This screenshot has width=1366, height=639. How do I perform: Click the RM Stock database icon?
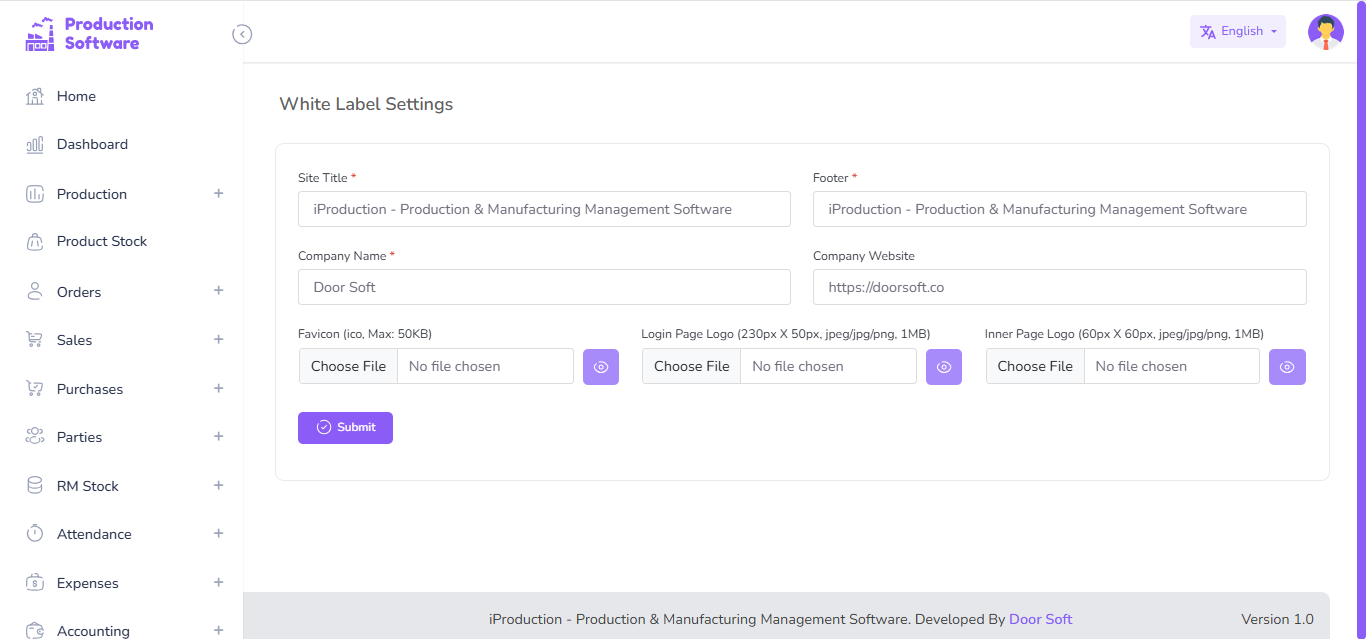tap(35, 486)
